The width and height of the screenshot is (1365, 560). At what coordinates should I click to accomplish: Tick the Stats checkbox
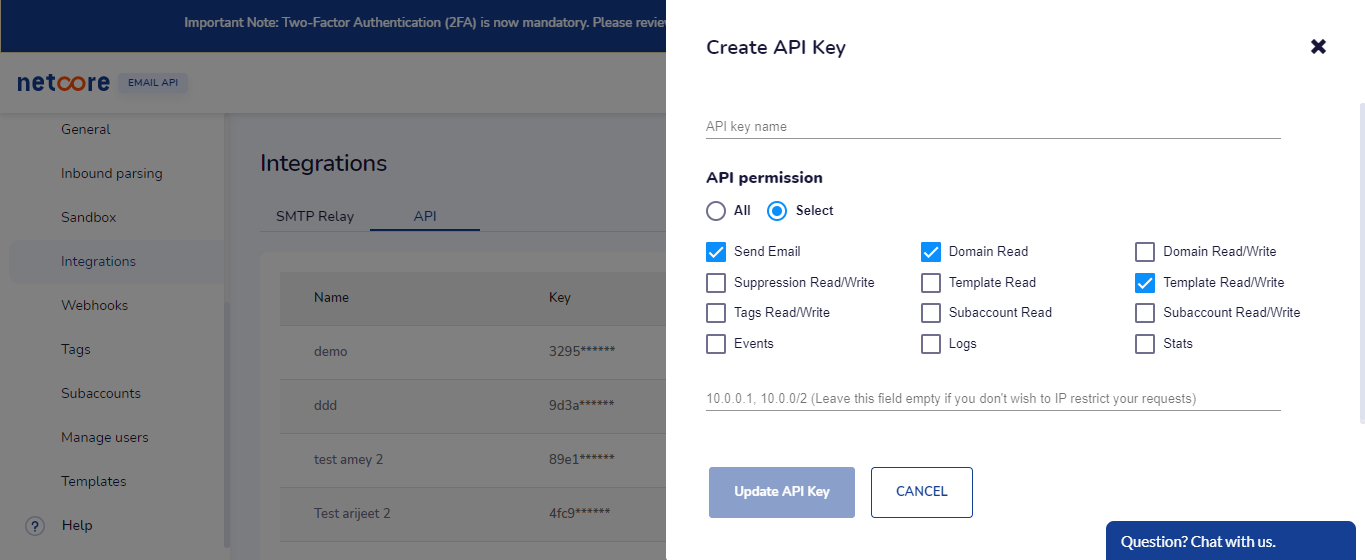tap(1146, 344)
